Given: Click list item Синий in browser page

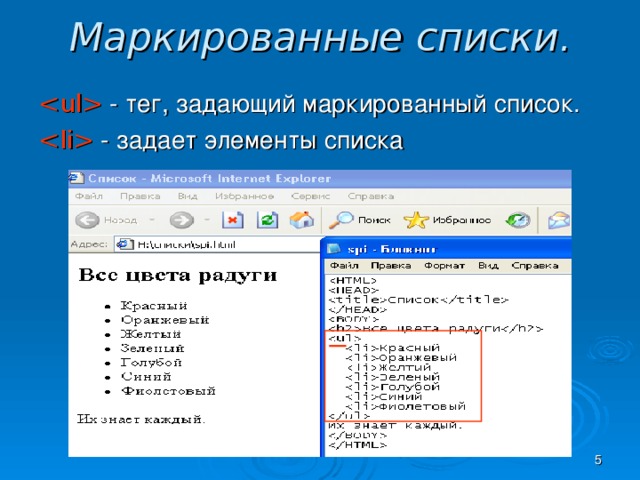Looking at the screenshot, I should [146, 377].
